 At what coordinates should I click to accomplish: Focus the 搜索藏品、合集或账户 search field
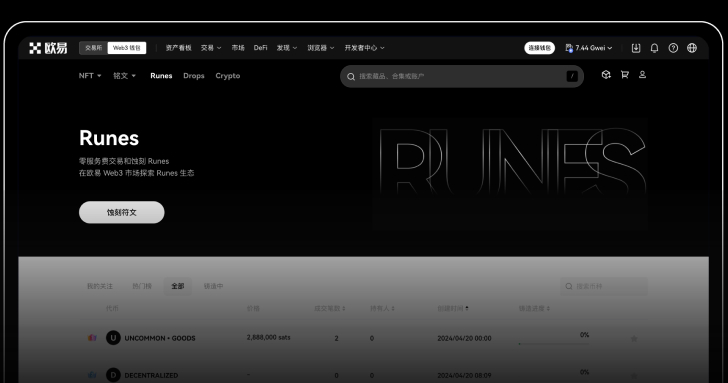pyautogui.click(x=462, y=76)
